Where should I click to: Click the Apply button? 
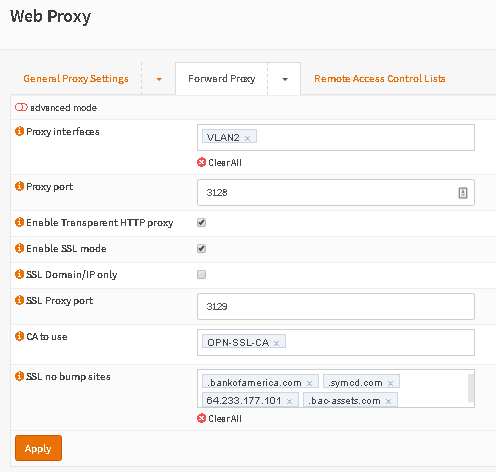point(38,448)
